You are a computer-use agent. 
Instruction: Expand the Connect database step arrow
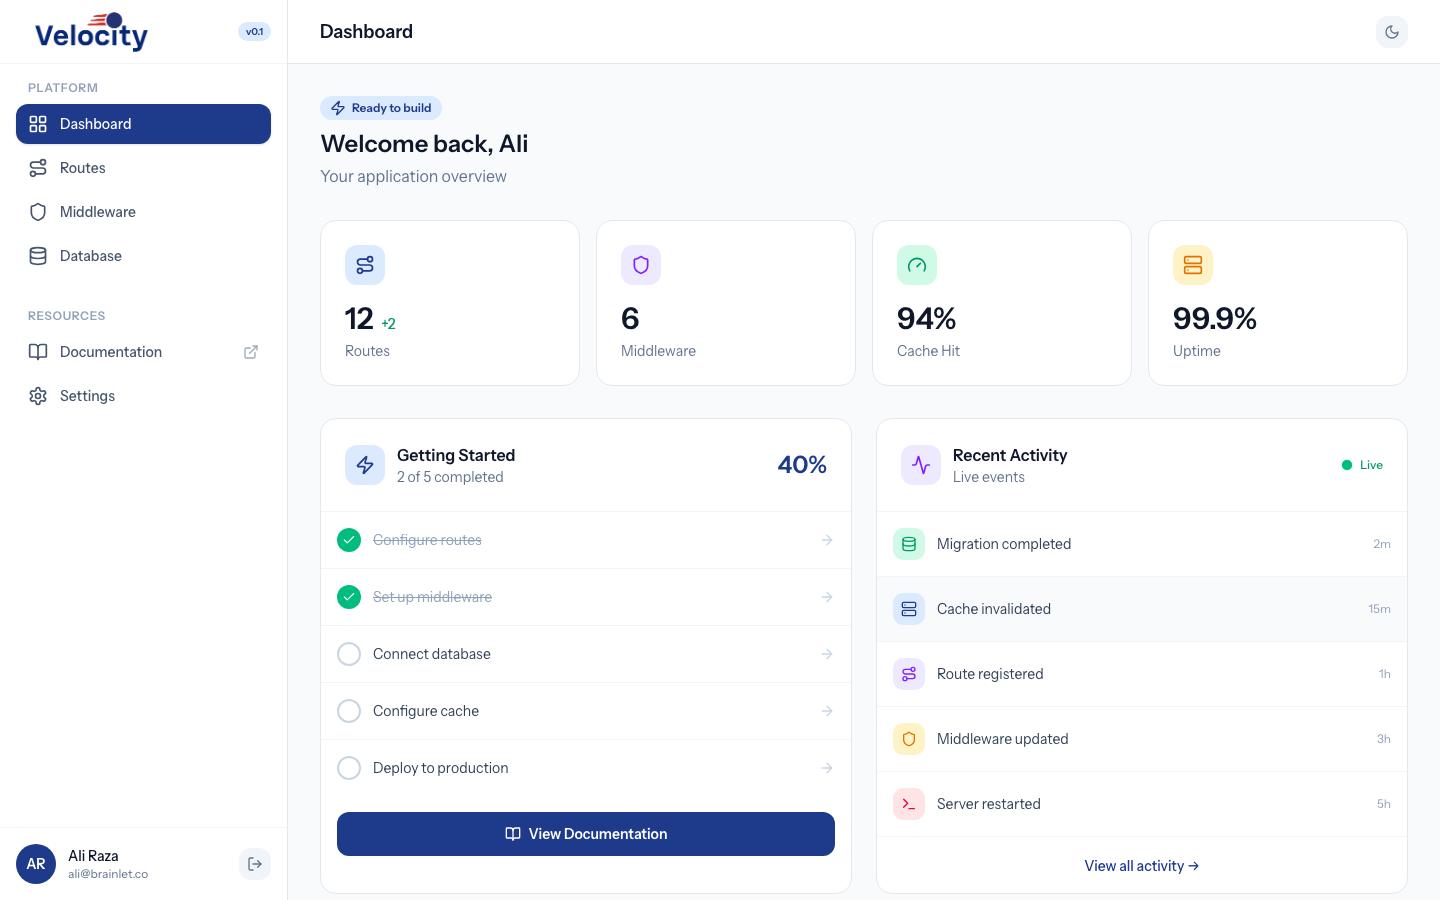click(x=826, y=653)
